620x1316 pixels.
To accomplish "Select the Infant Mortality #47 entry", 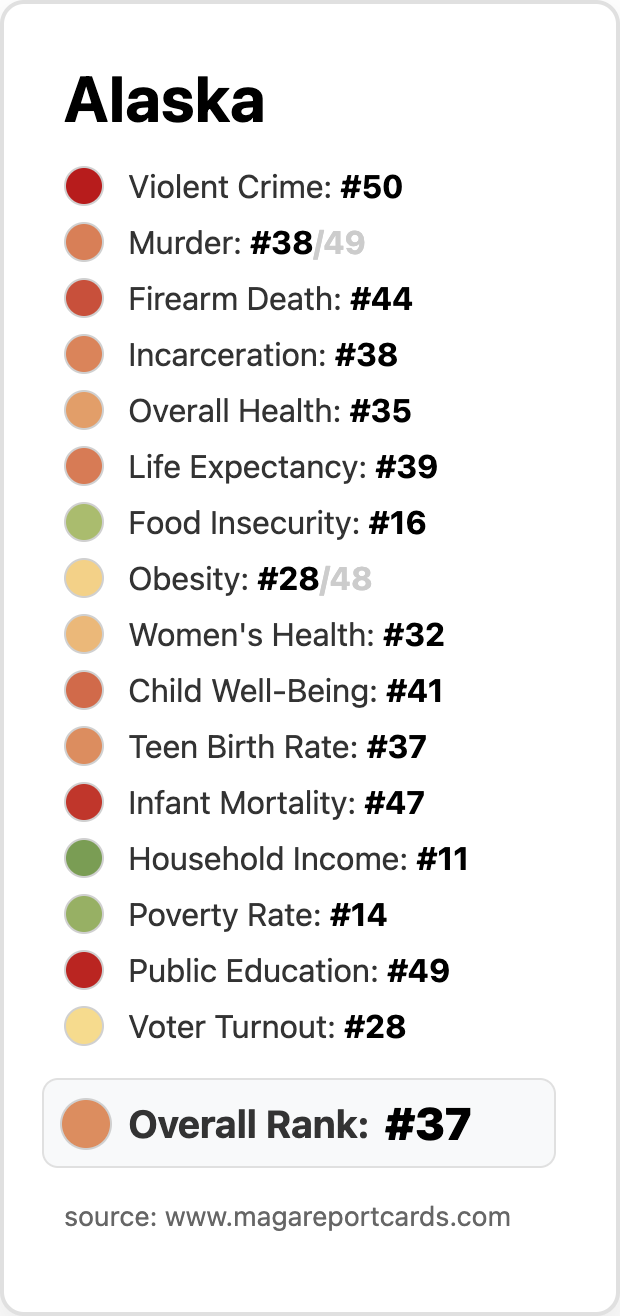I will click(x=277, y=803).
